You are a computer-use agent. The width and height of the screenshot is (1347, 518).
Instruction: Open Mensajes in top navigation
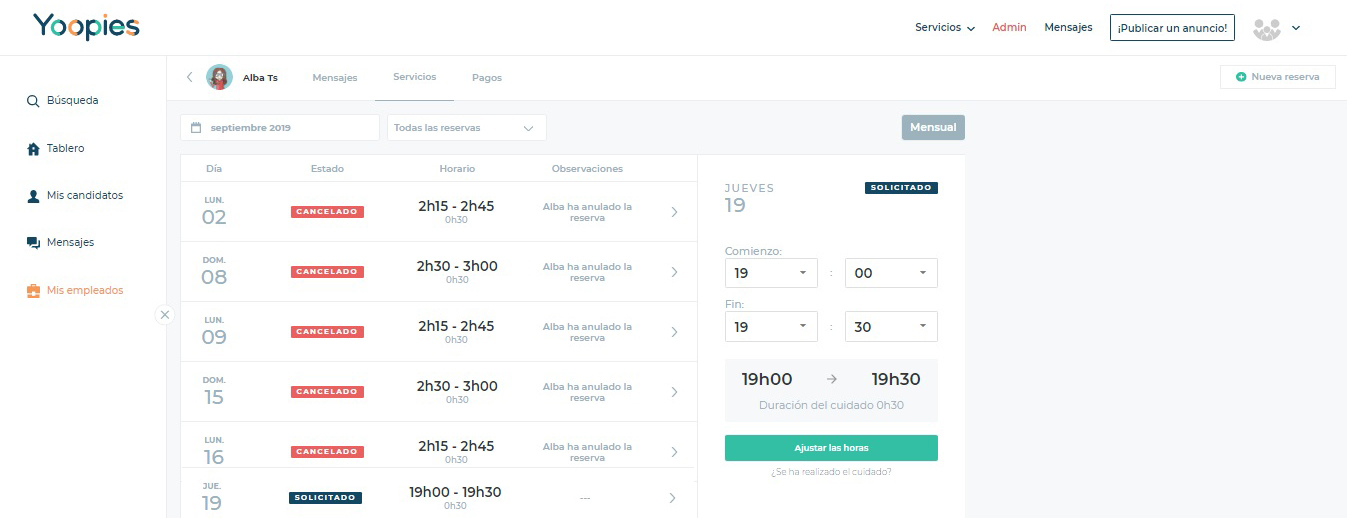click(x=1068, y=28)
